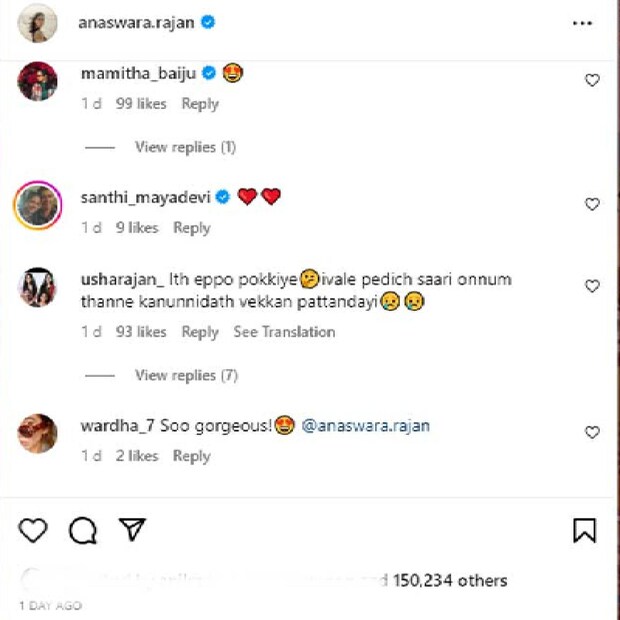Click anaswara.rajan profile picture in header

pos(38,24)
